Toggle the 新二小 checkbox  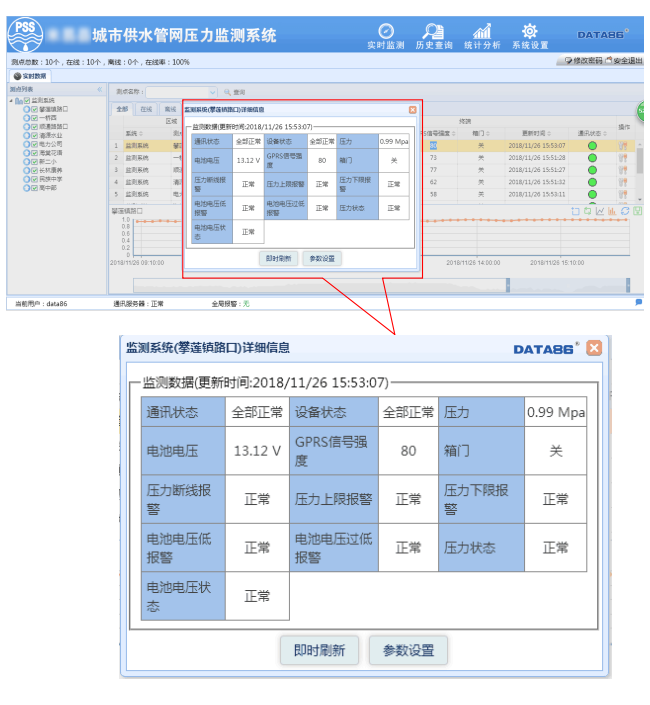coord(34,162)
